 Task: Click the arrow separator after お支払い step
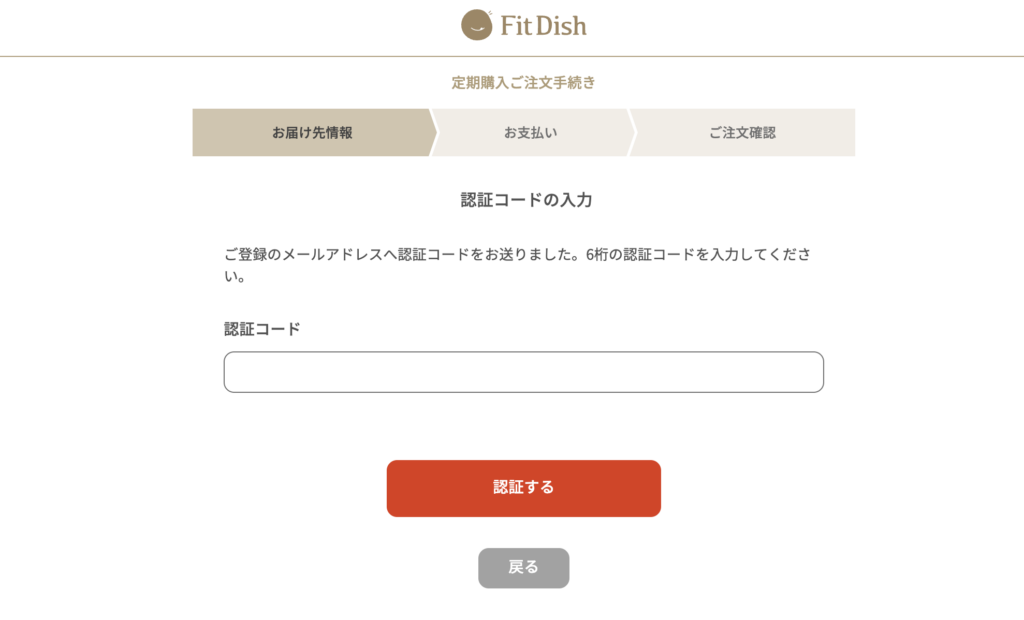(631, 133)
